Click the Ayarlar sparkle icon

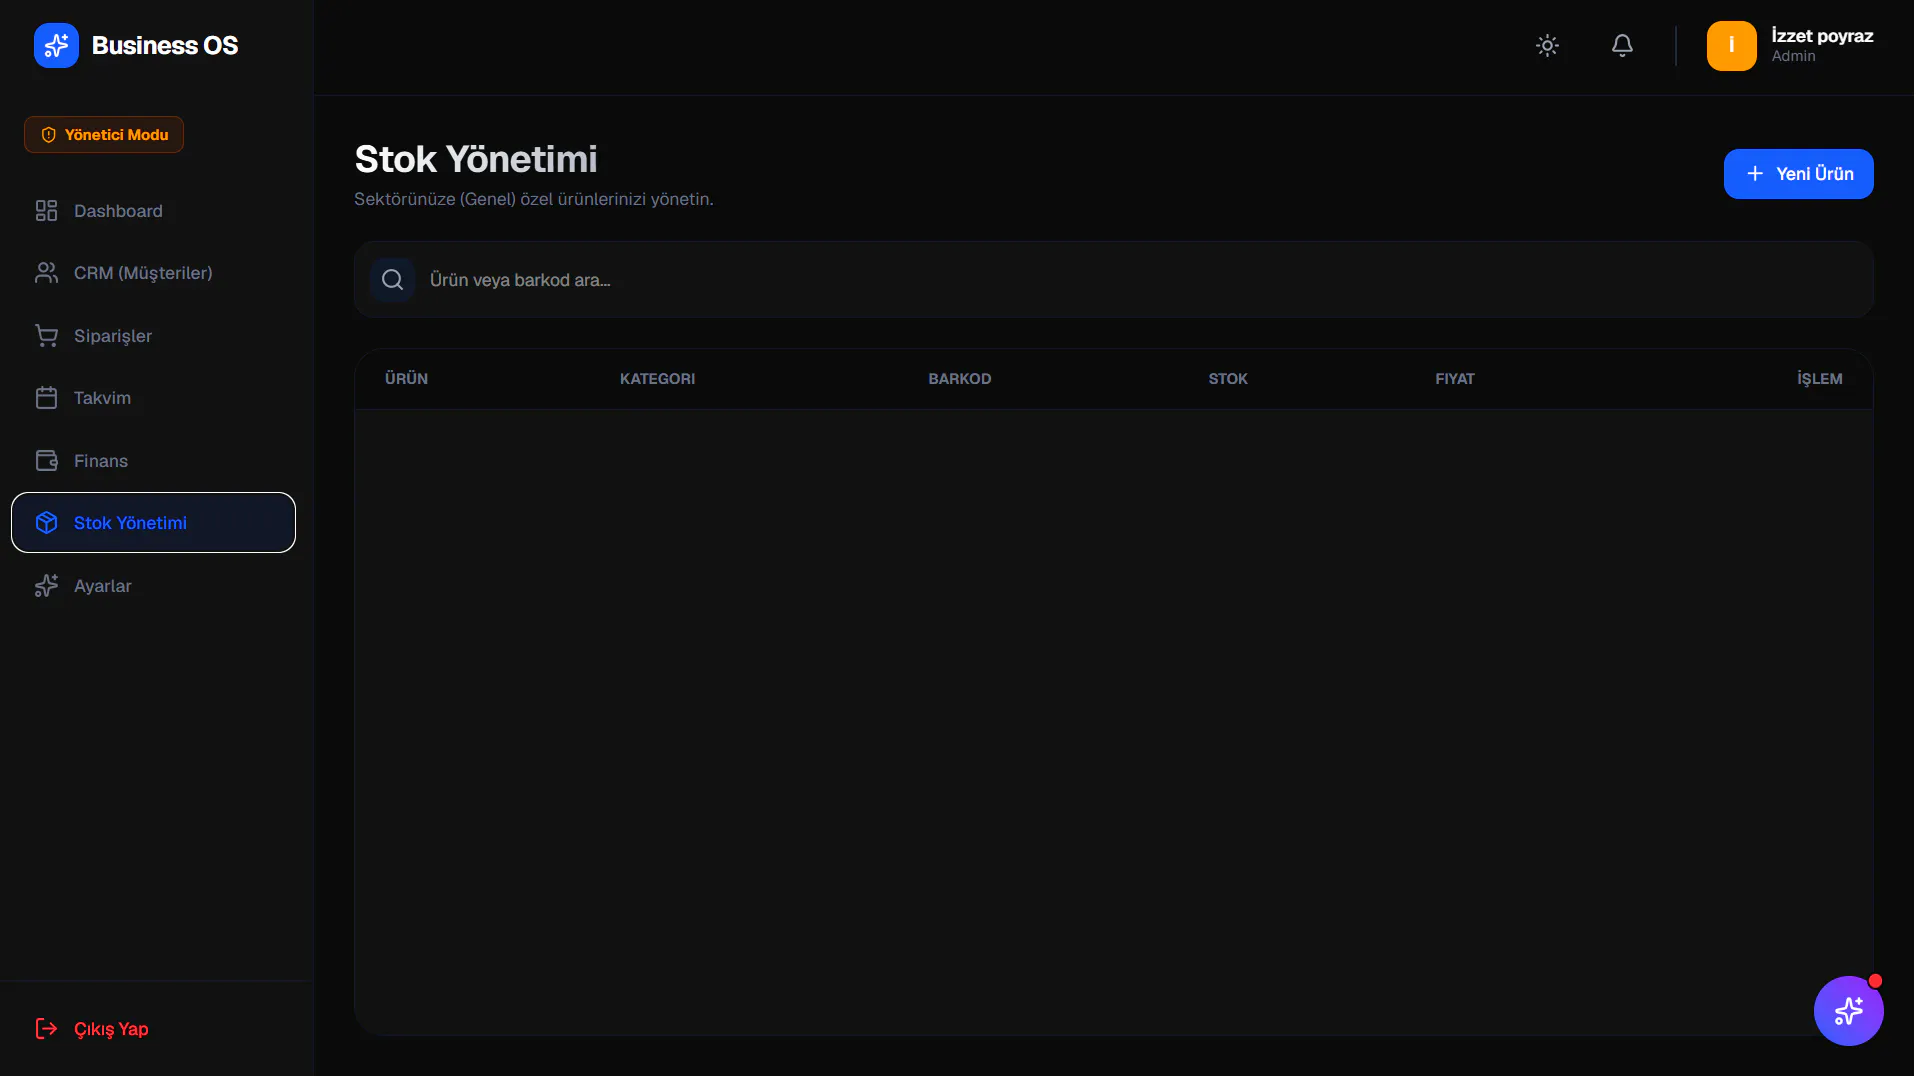[46, 586]
